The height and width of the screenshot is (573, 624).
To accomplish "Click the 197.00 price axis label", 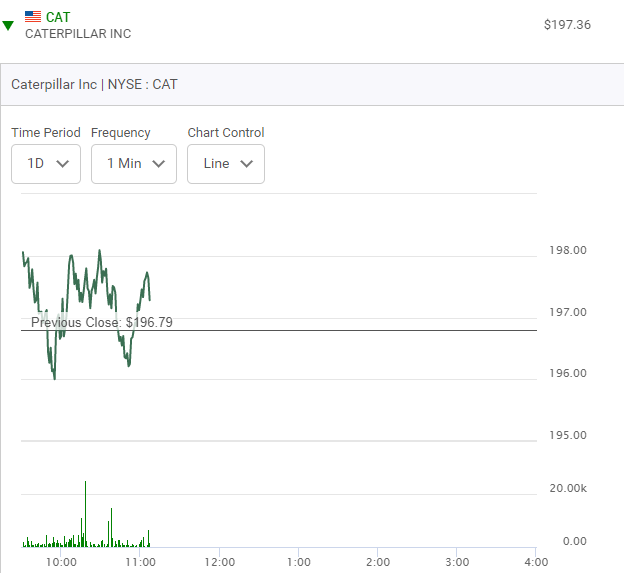I will tap(568, 312).
